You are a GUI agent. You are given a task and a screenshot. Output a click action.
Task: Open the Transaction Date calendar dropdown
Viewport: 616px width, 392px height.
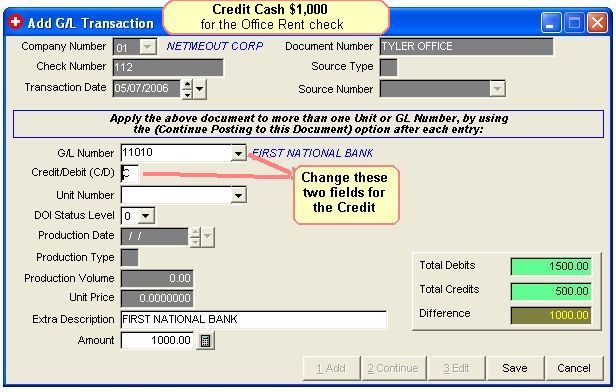200,89
